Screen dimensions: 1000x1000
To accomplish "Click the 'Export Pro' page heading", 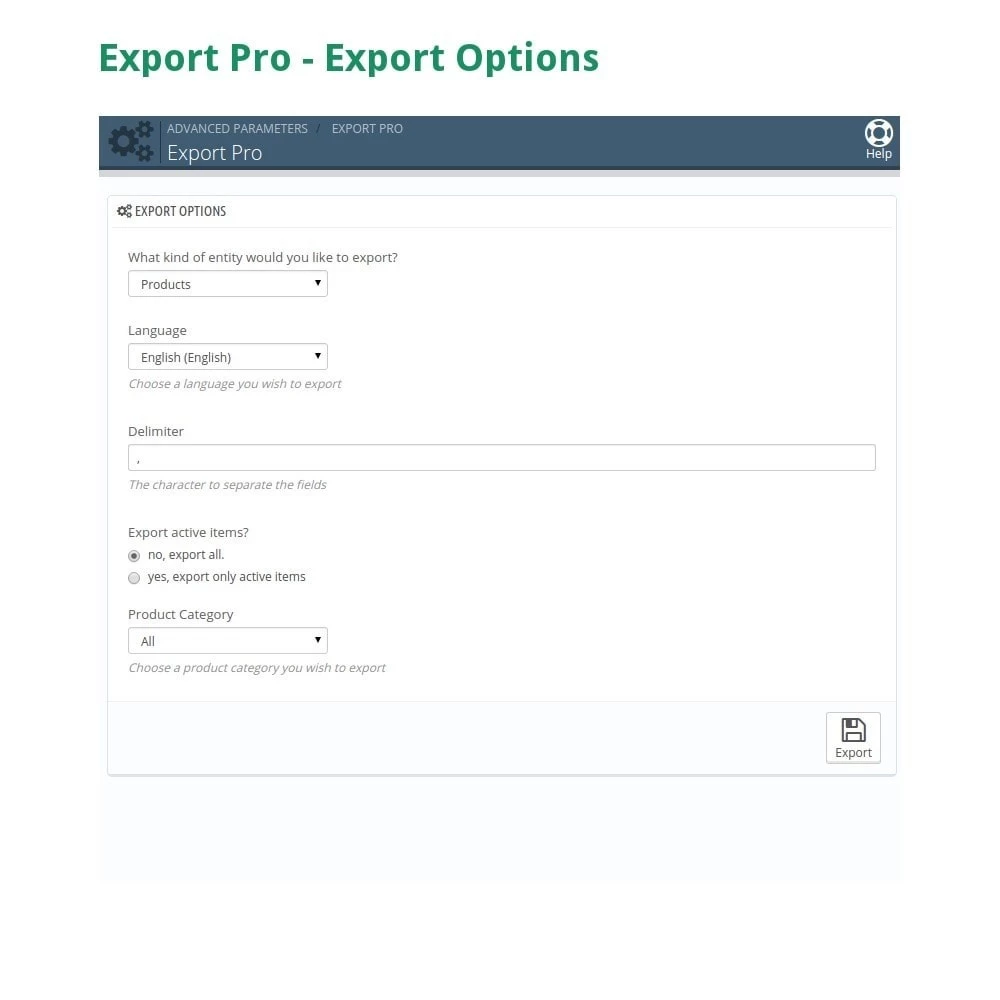I will pos(214,153).
